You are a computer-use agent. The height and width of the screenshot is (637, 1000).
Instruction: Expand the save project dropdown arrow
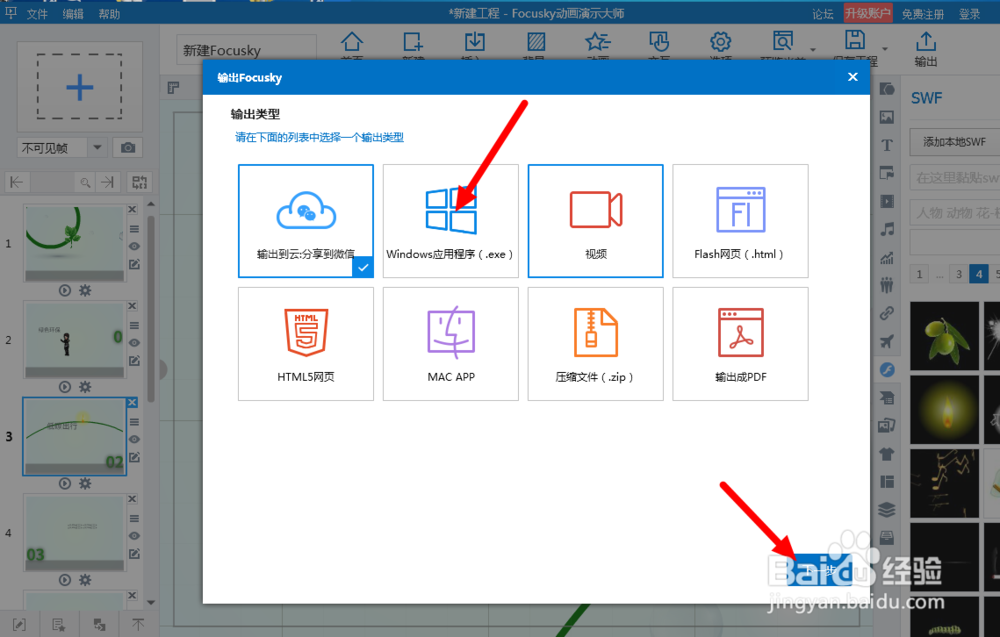coord(885,48)
